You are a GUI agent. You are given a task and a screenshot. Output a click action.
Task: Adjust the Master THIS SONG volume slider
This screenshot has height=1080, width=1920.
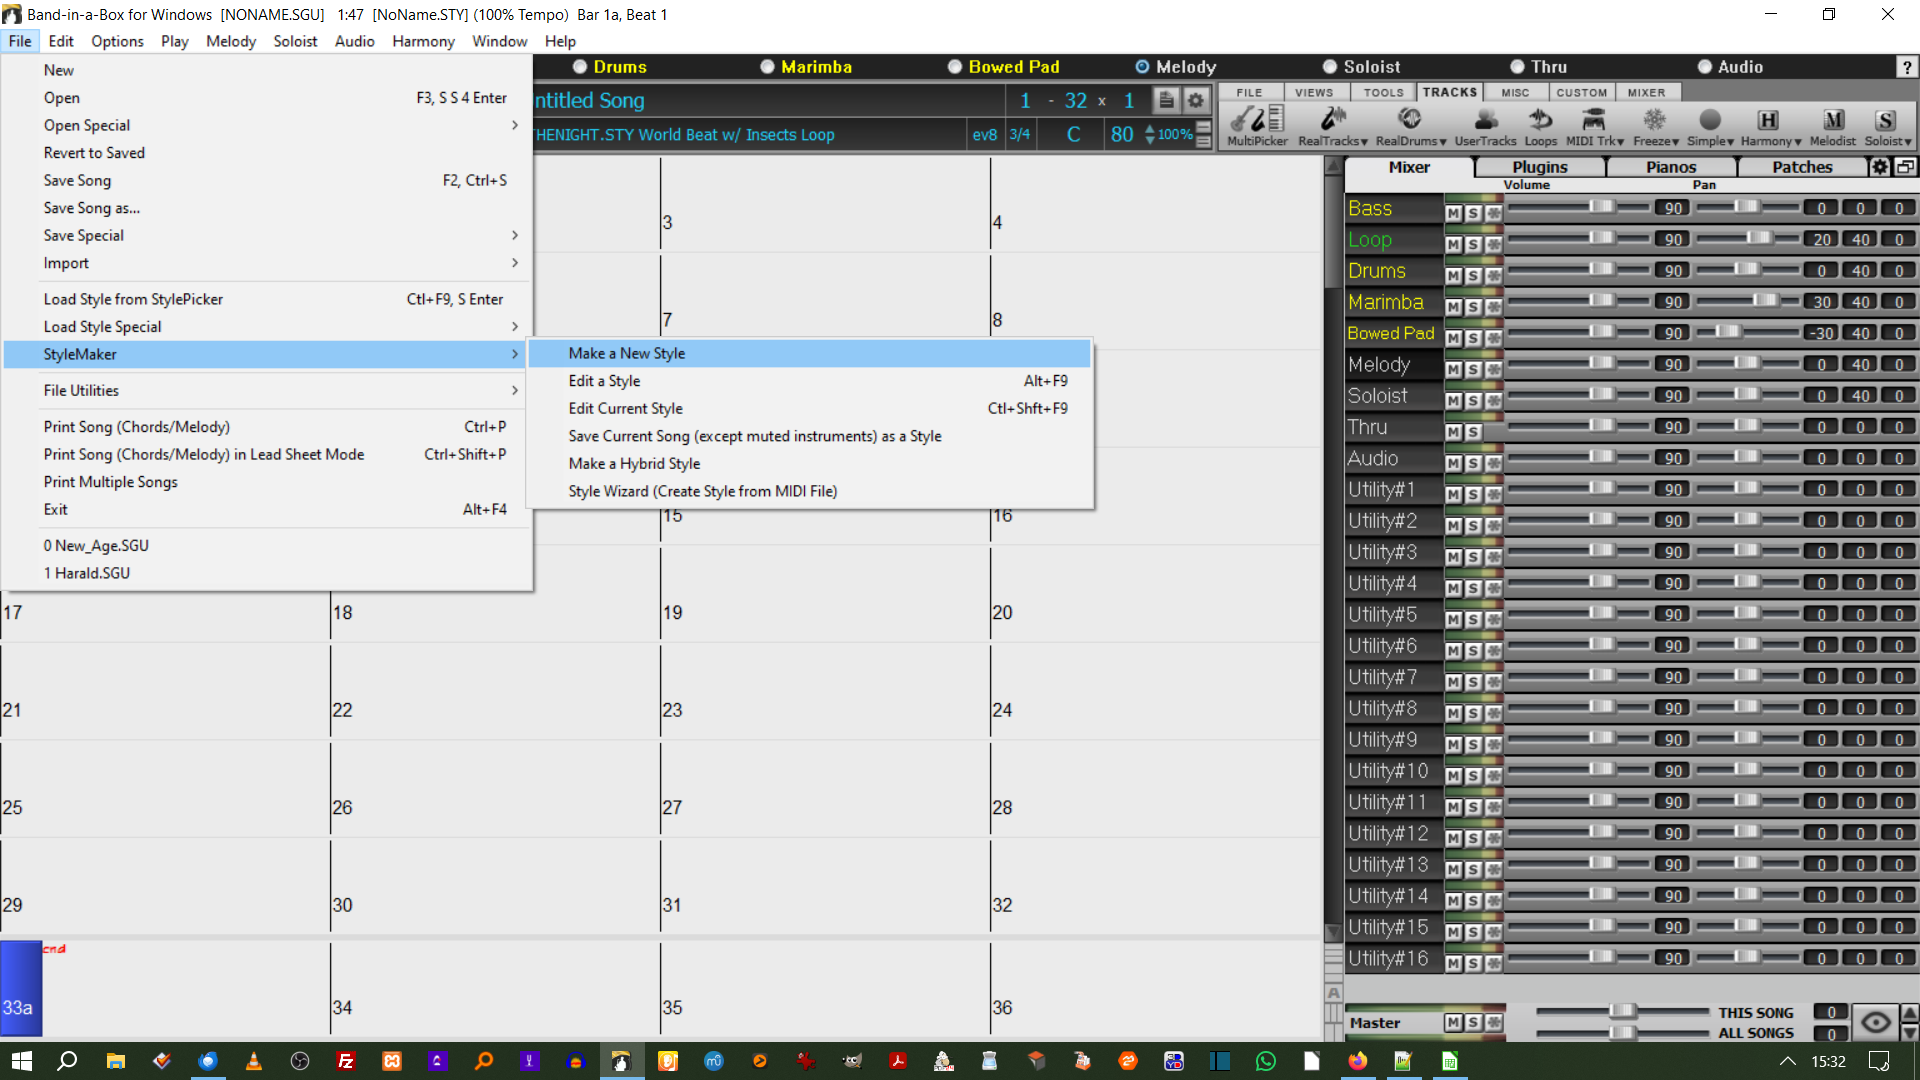point(1622,1011)
